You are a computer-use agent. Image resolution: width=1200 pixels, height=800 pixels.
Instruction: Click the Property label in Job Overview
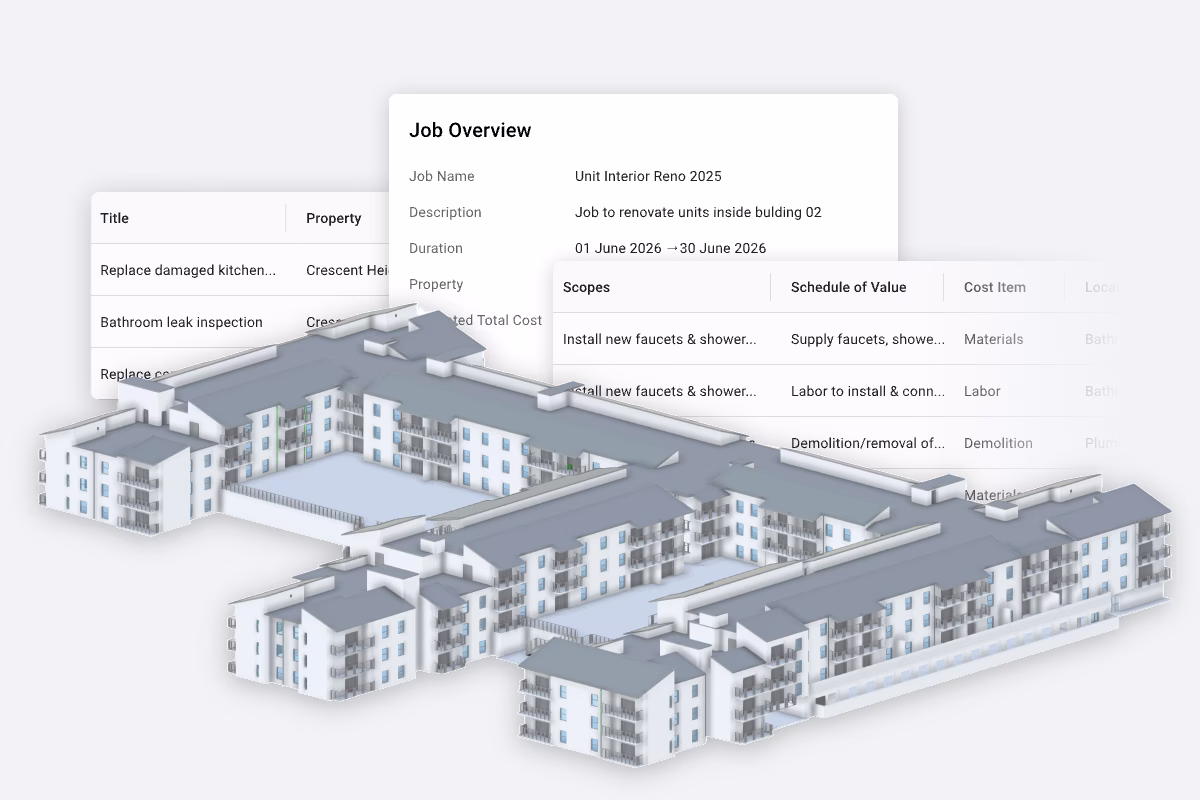pyautogui.click(x=436, y=284)
